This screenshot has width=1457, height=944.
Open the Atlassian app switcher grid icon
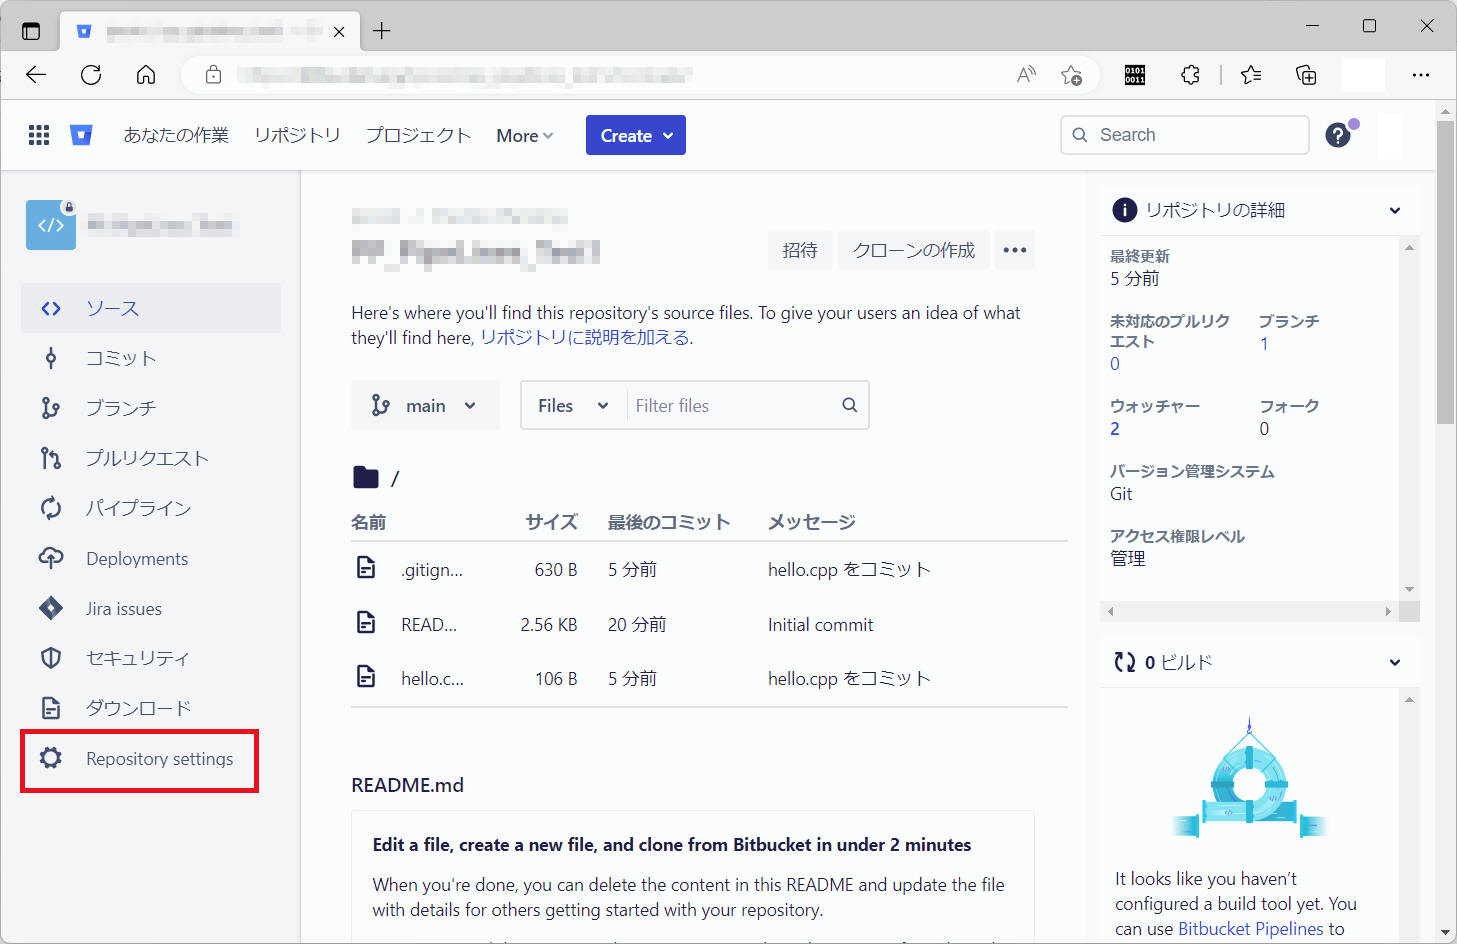[x=38, y=134]
